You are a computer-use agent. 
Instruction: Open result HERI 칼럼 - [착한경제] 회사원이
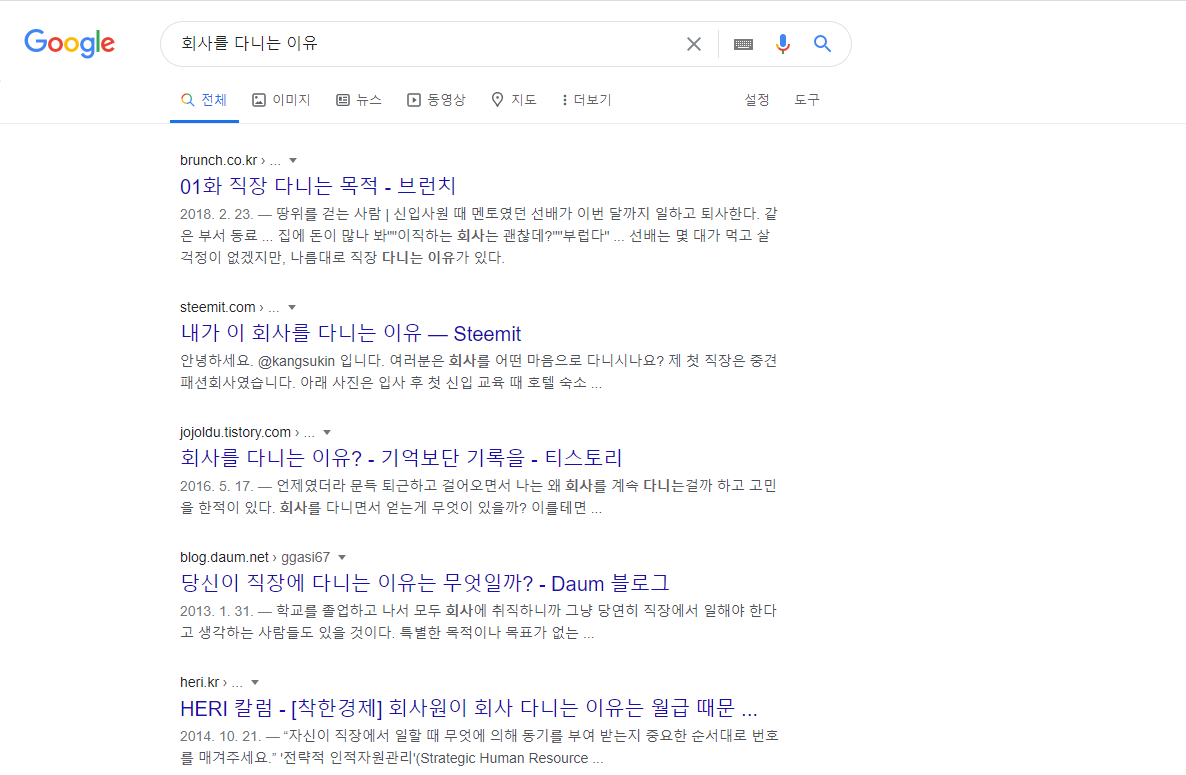[468, 708]
